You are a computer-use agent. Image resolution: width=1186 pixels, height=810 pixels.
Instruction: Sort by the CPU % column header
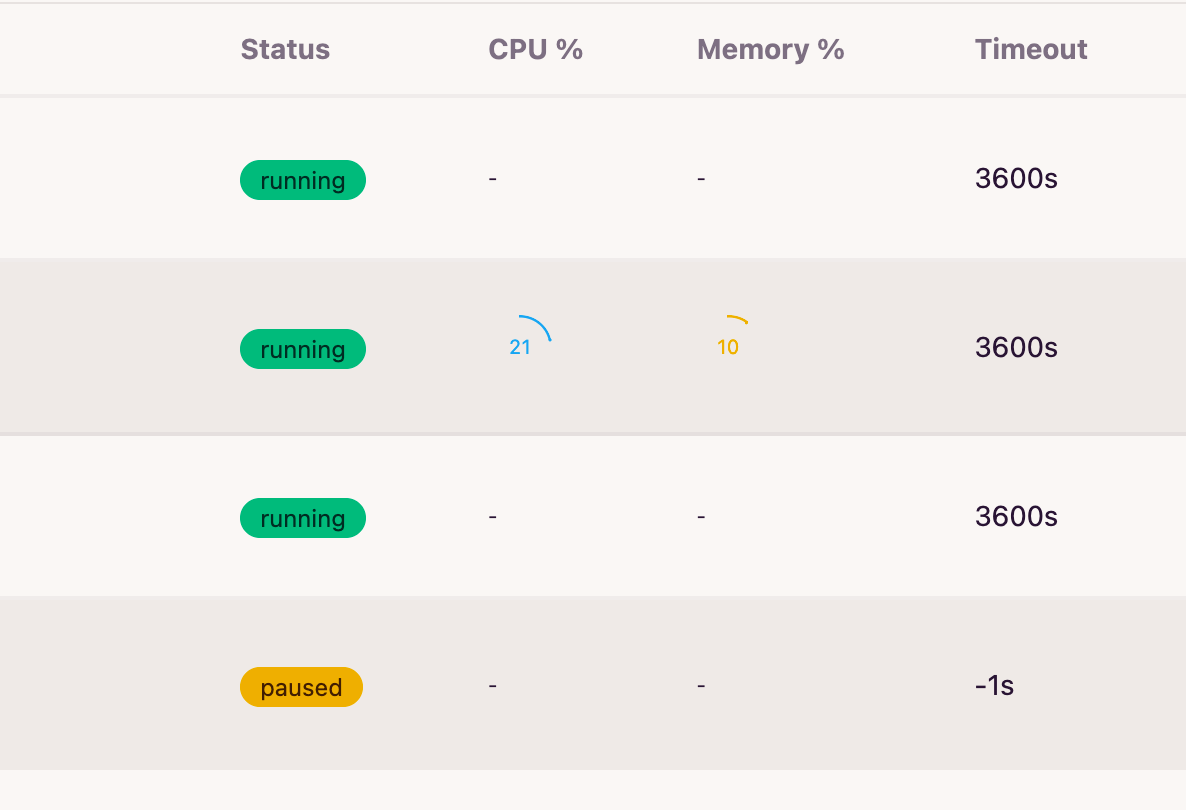point(536,49)
